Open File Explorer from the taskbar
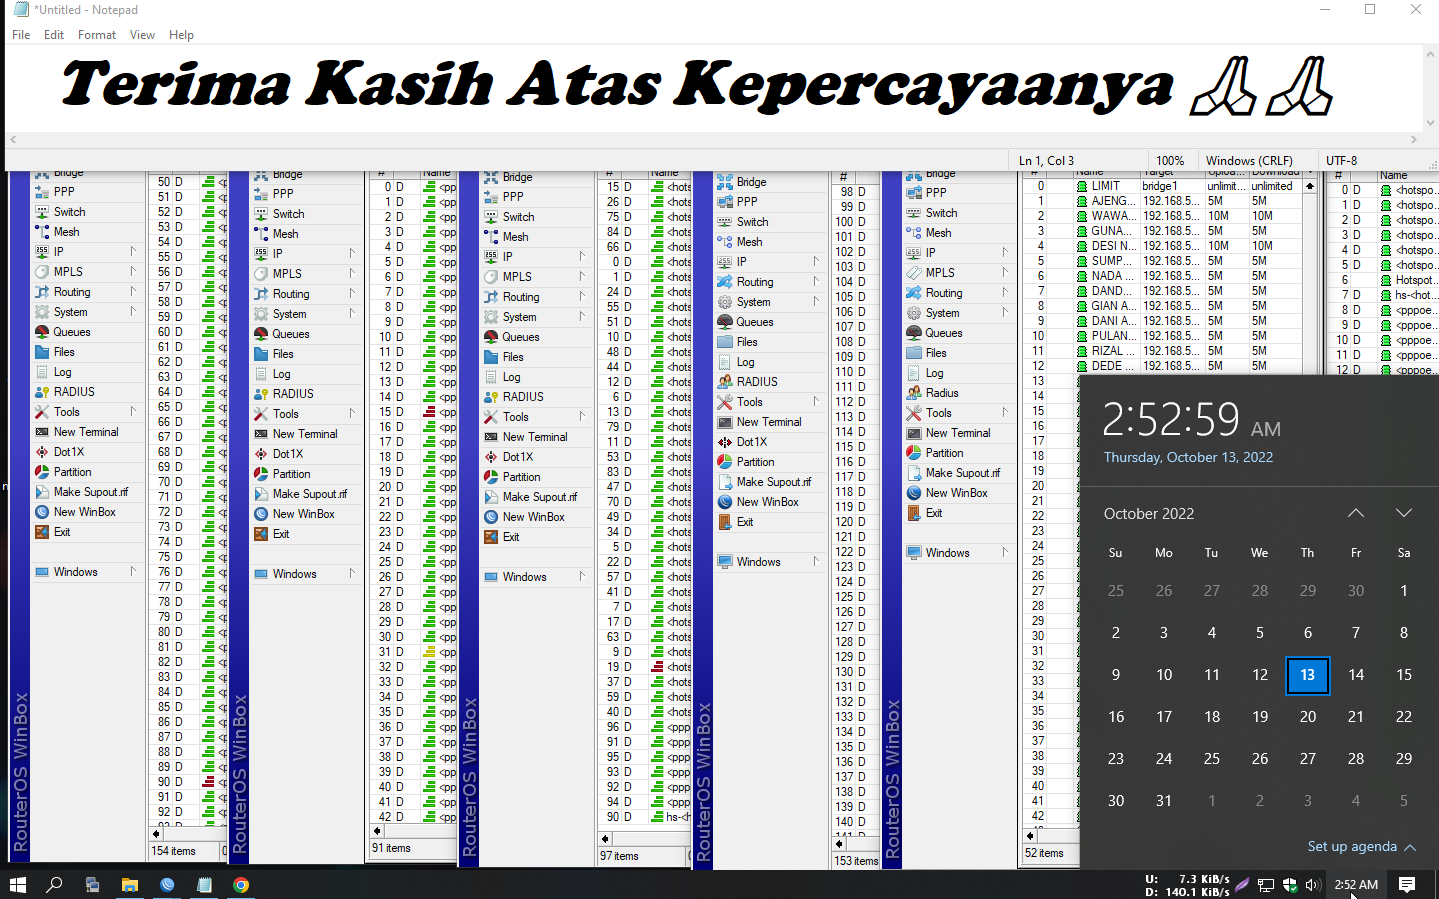This screenshot has height=899, width=1439. (130, 885)
